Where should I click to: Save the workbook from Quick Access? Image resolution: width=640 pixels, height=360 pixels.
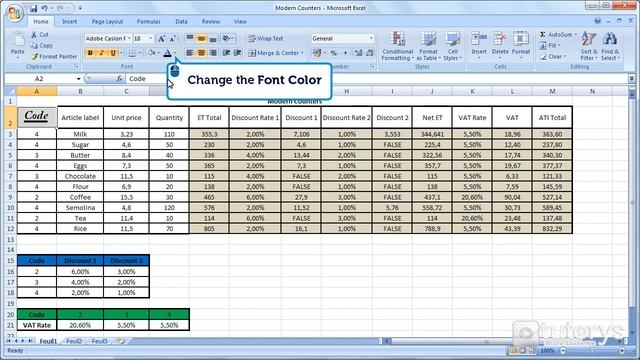click(33, 8)
